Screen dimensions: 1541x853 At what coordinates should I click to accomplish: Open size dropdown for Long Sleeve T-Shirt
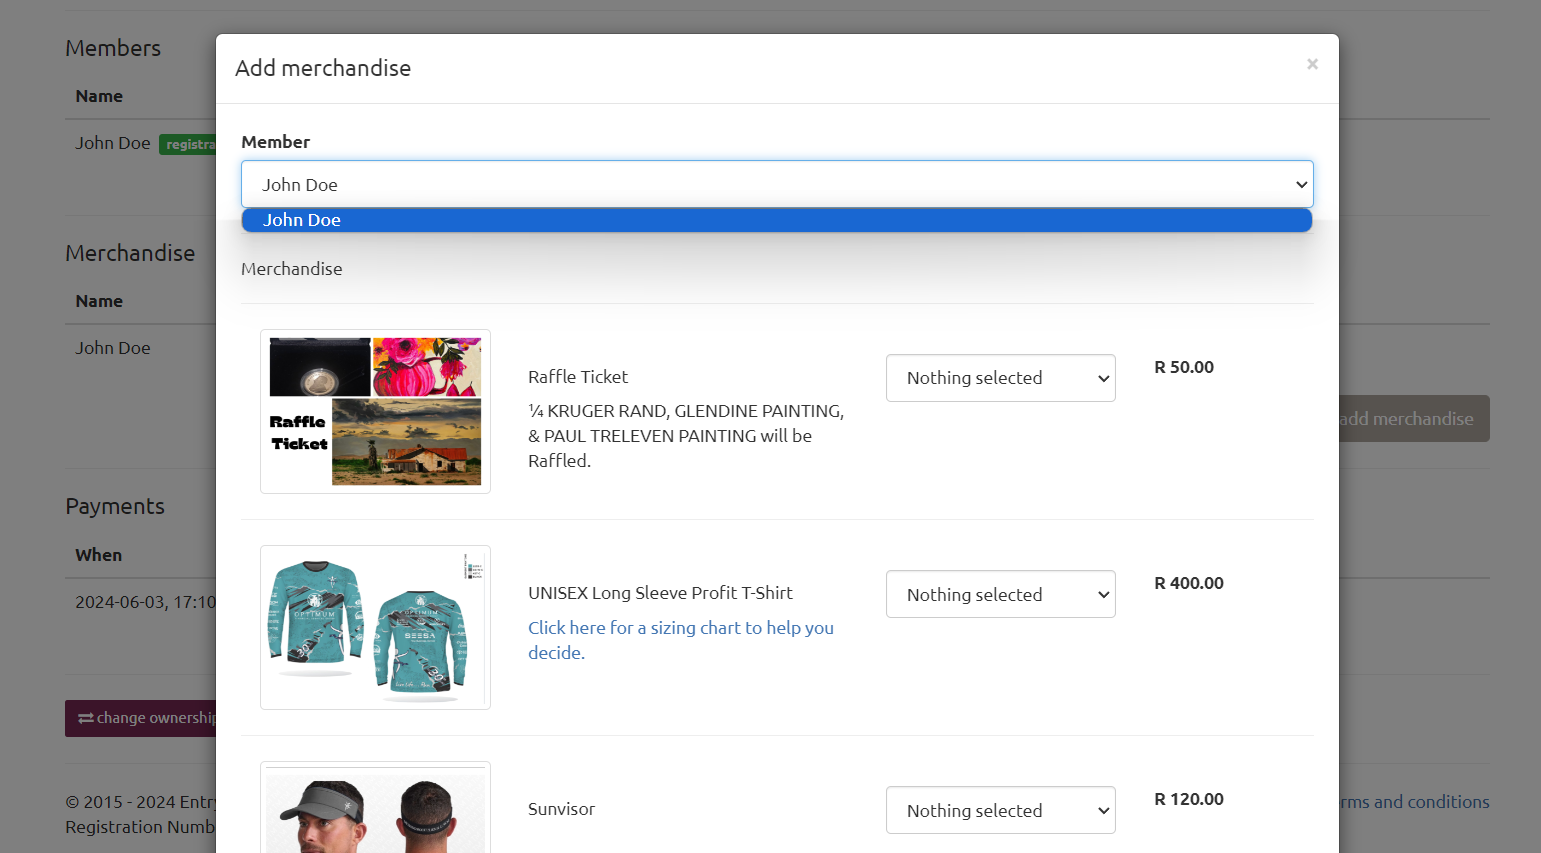tap(1000, 594)
